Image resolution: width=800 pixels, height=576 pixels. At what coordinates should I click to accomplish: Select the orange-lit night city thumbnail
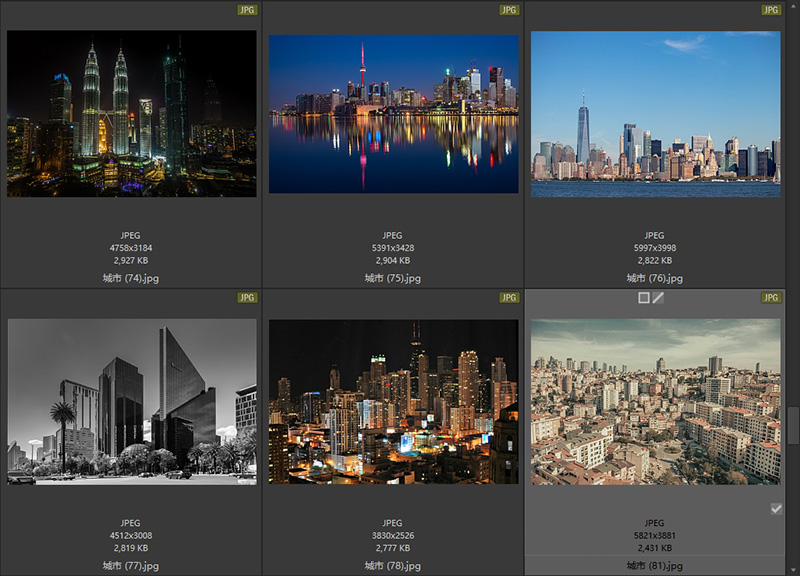393,402
